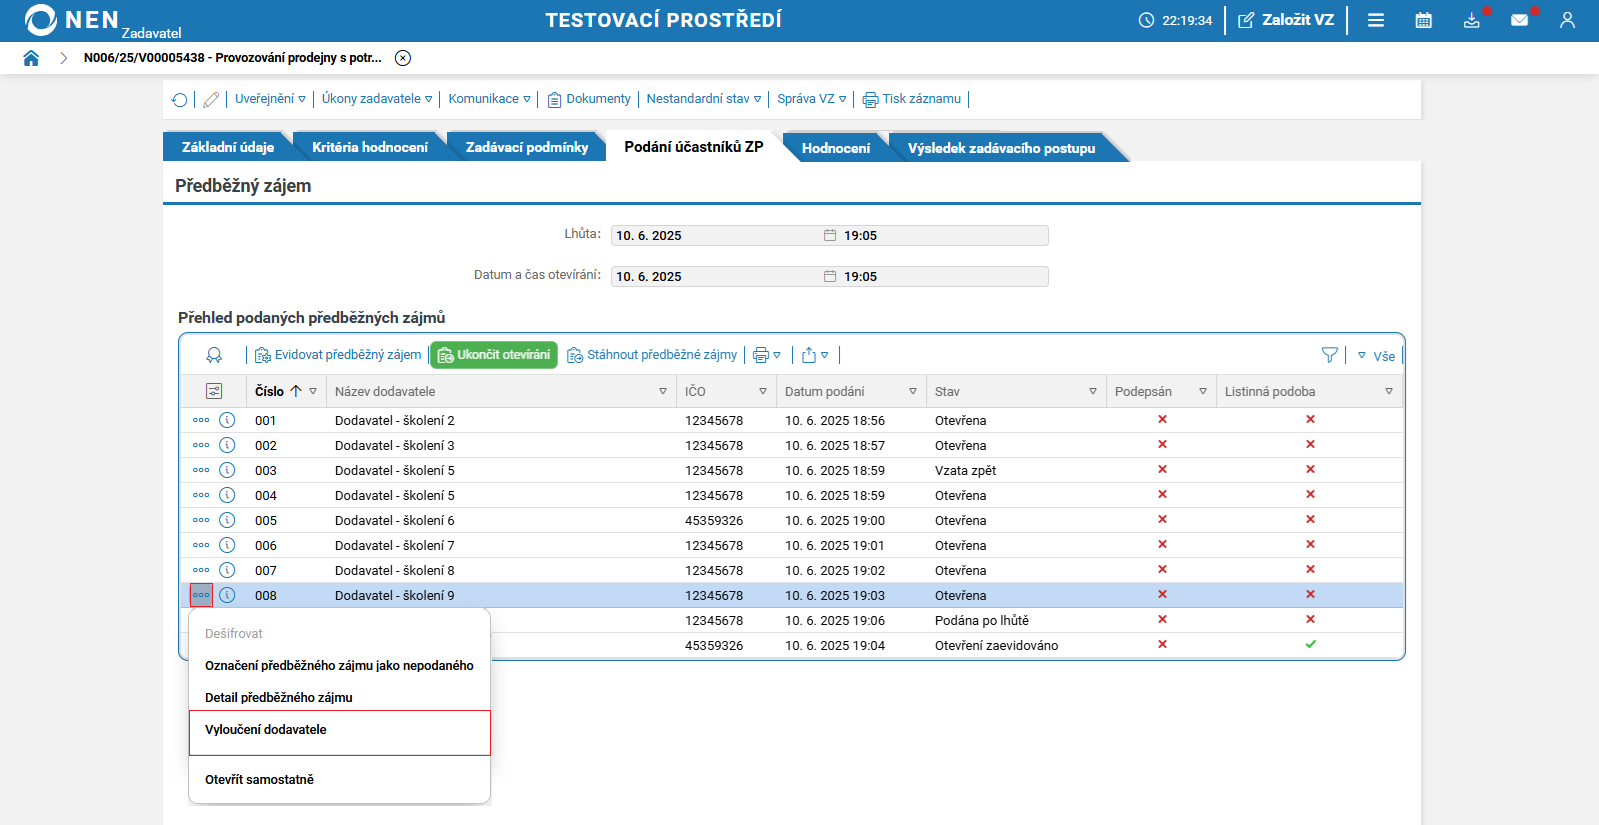Open the downloads icon in header
The width and height of the screenshot is (1599, 825).
[1471, 20]
